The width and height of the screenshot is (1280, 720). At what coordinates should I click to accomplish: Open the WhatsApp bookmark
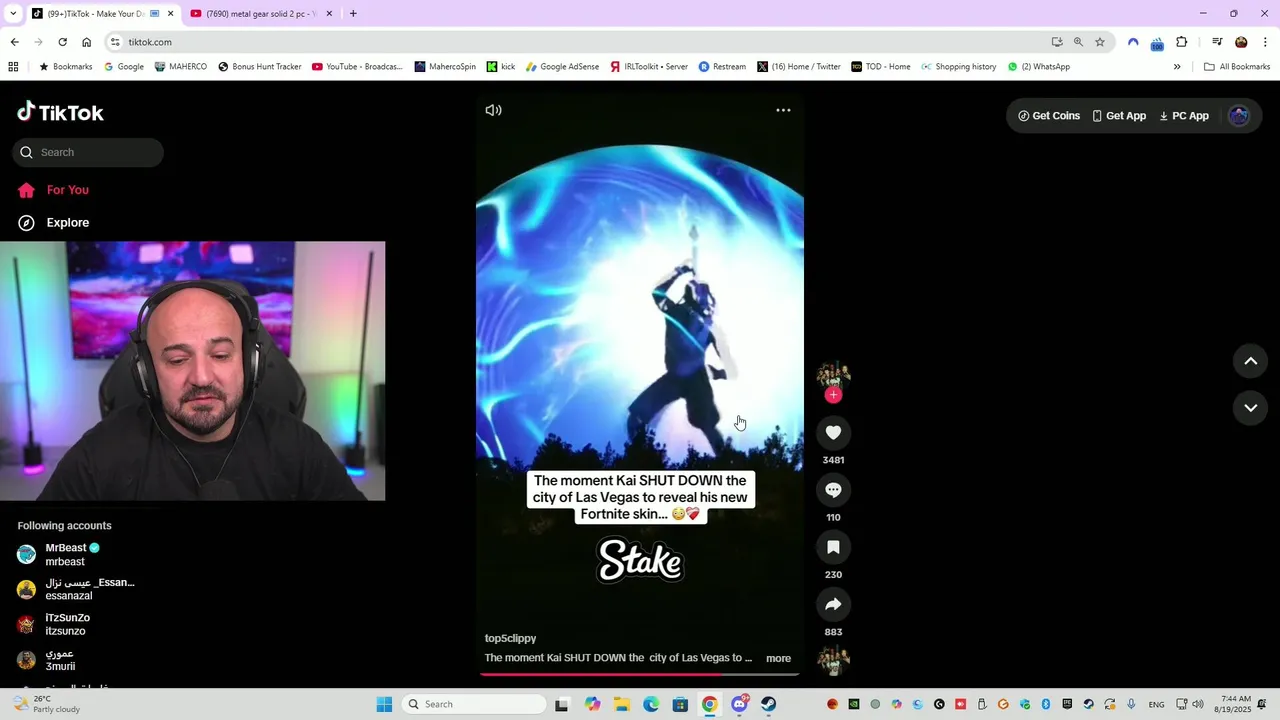click(1039, 67)
